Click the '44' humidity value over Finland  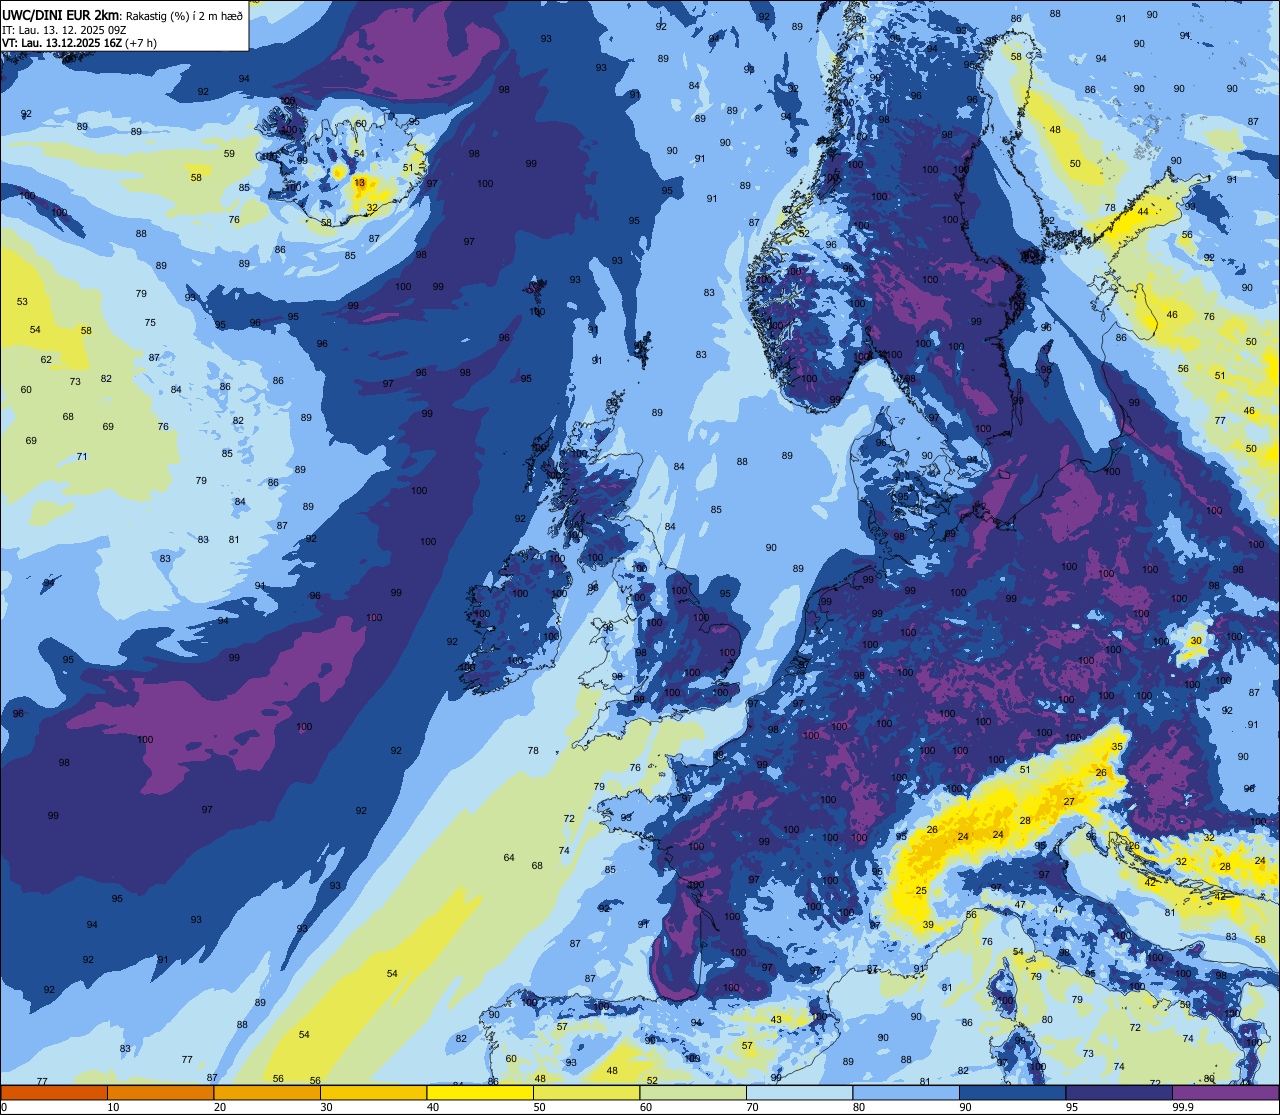tap(1143, 212)
